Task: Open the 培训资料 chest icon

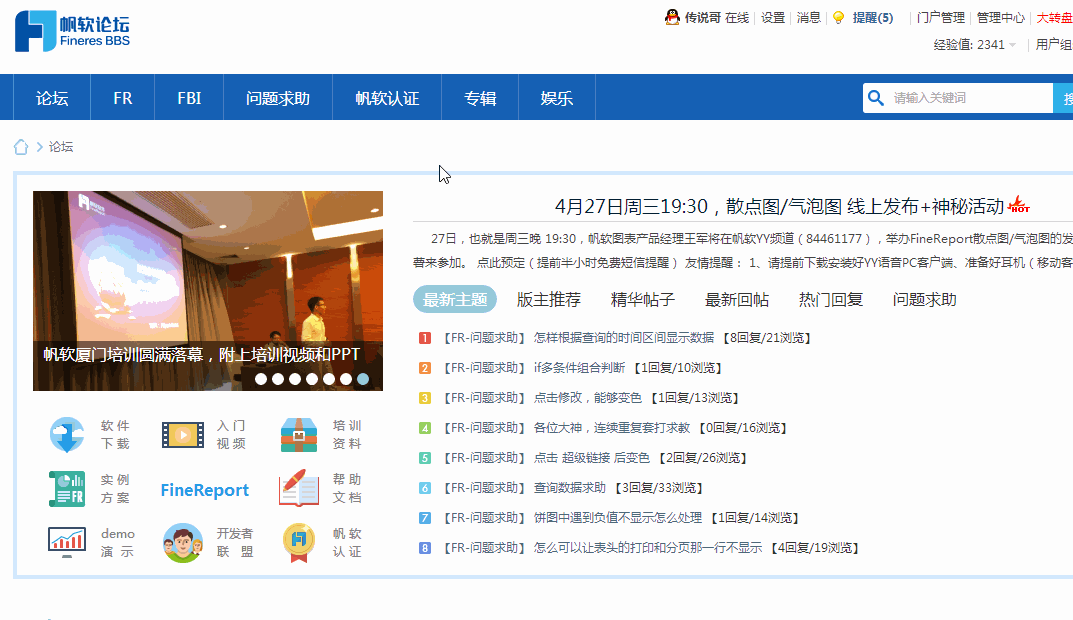Action: [x=299, y=435]
